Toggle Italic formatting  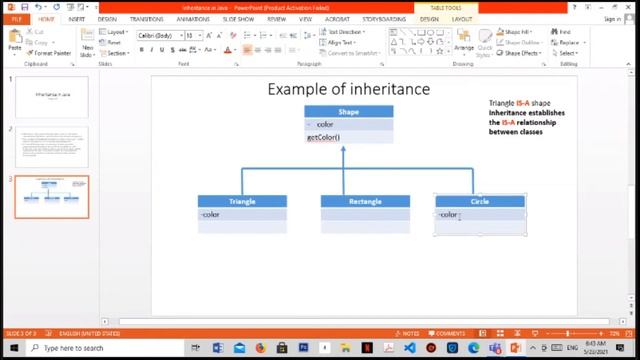point(152,50)
